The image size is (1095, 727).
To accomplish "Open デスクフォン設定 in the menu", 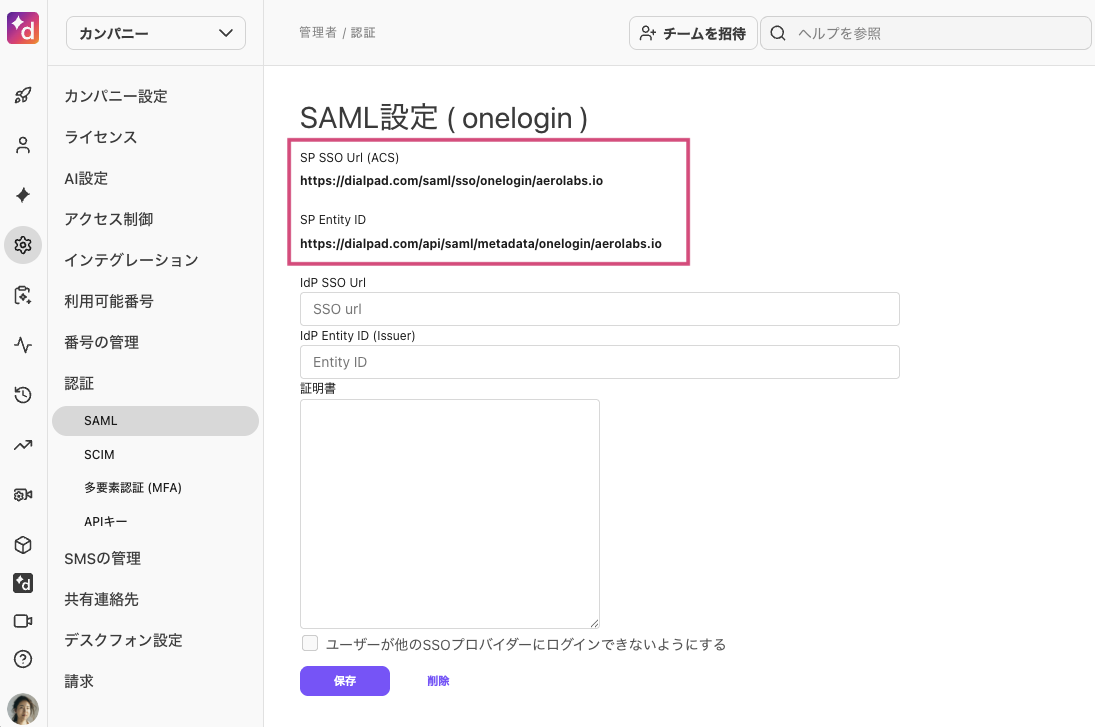I will tap(124, 640).
